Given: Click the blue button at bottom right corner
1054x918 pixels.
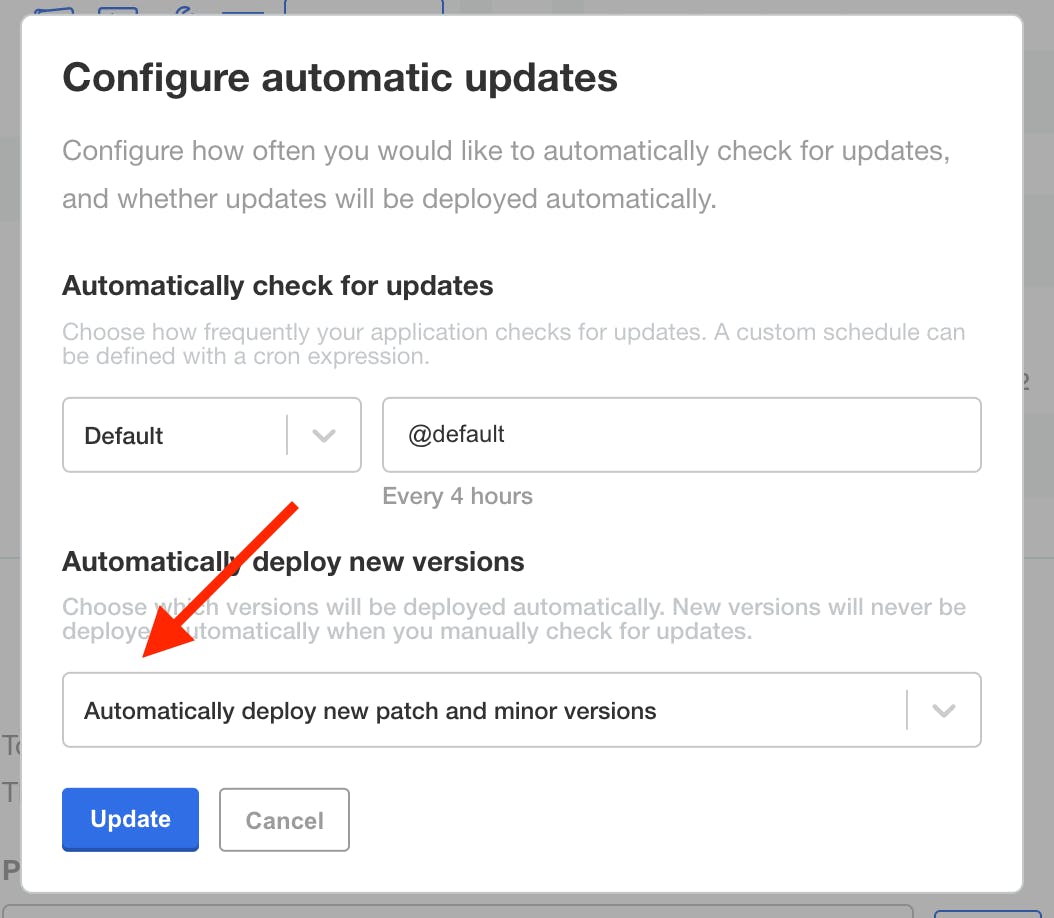Looking at the screenshot, I should pos(995,912).
